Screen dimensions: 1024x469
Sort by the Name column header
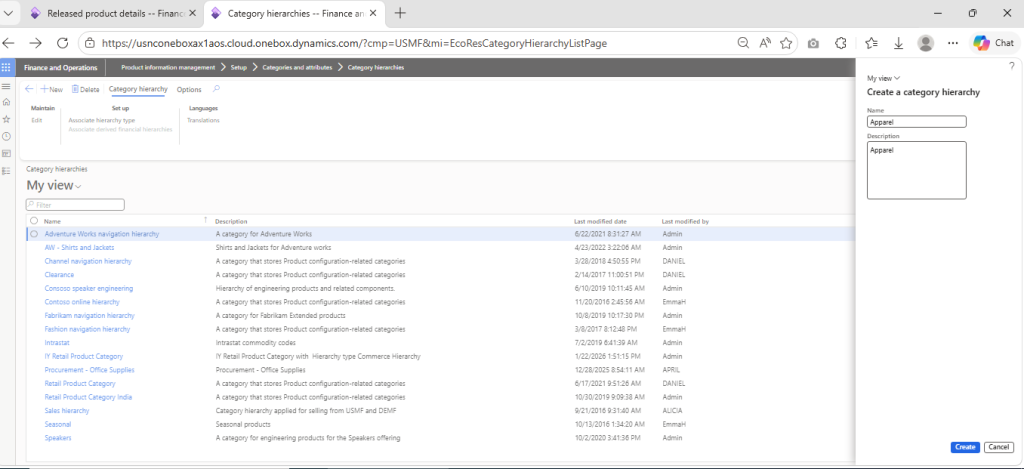pos(52,221)
